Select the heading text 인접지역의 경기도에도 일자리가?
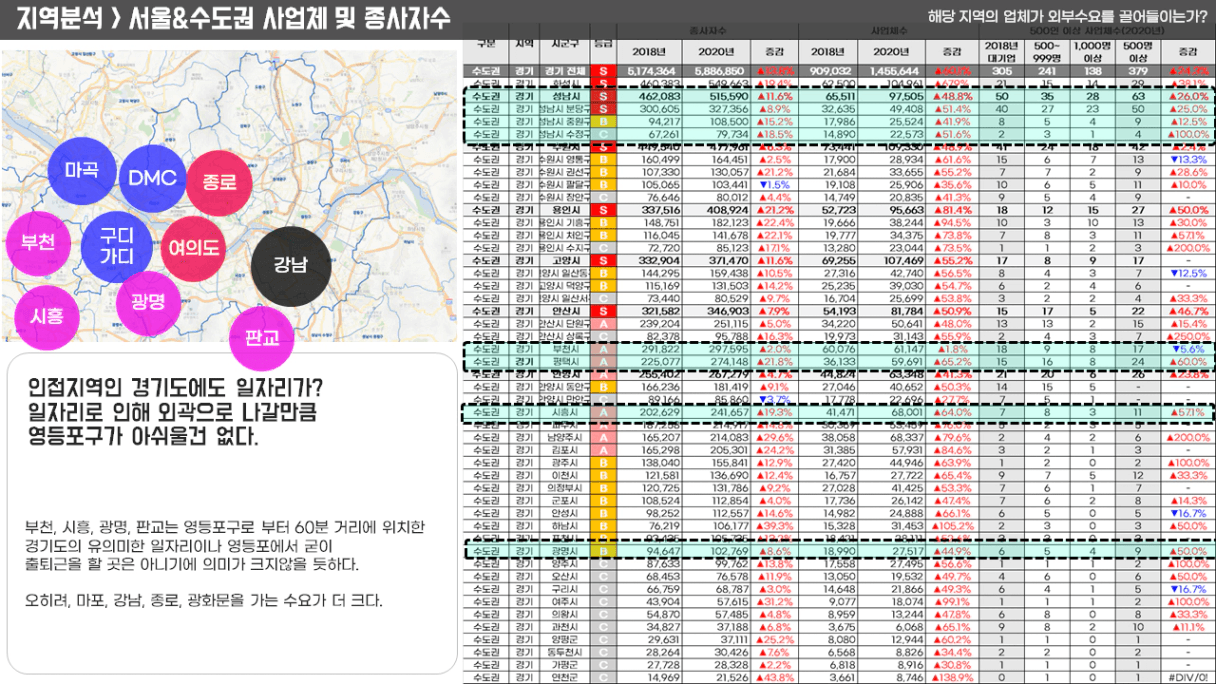Viewport: 1216px width, 684px height. 176,388
